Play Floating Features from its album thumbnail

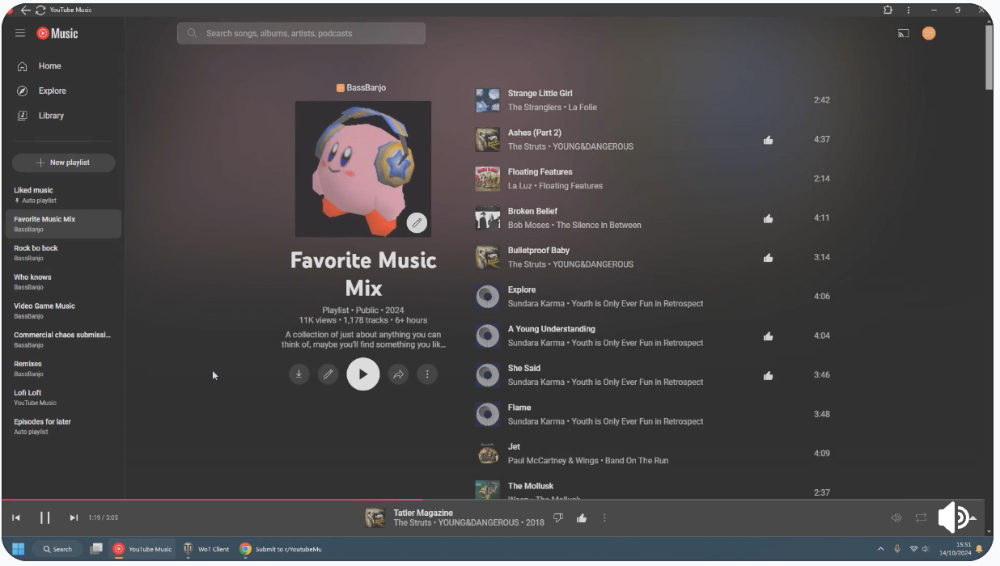[x=488, y=179]
